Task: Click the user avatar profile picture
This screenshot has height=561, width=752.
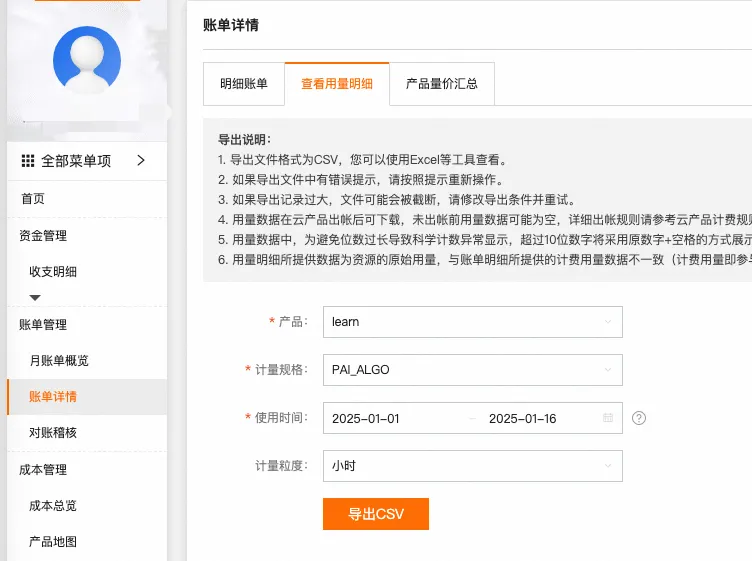Action: click(87, 60)
